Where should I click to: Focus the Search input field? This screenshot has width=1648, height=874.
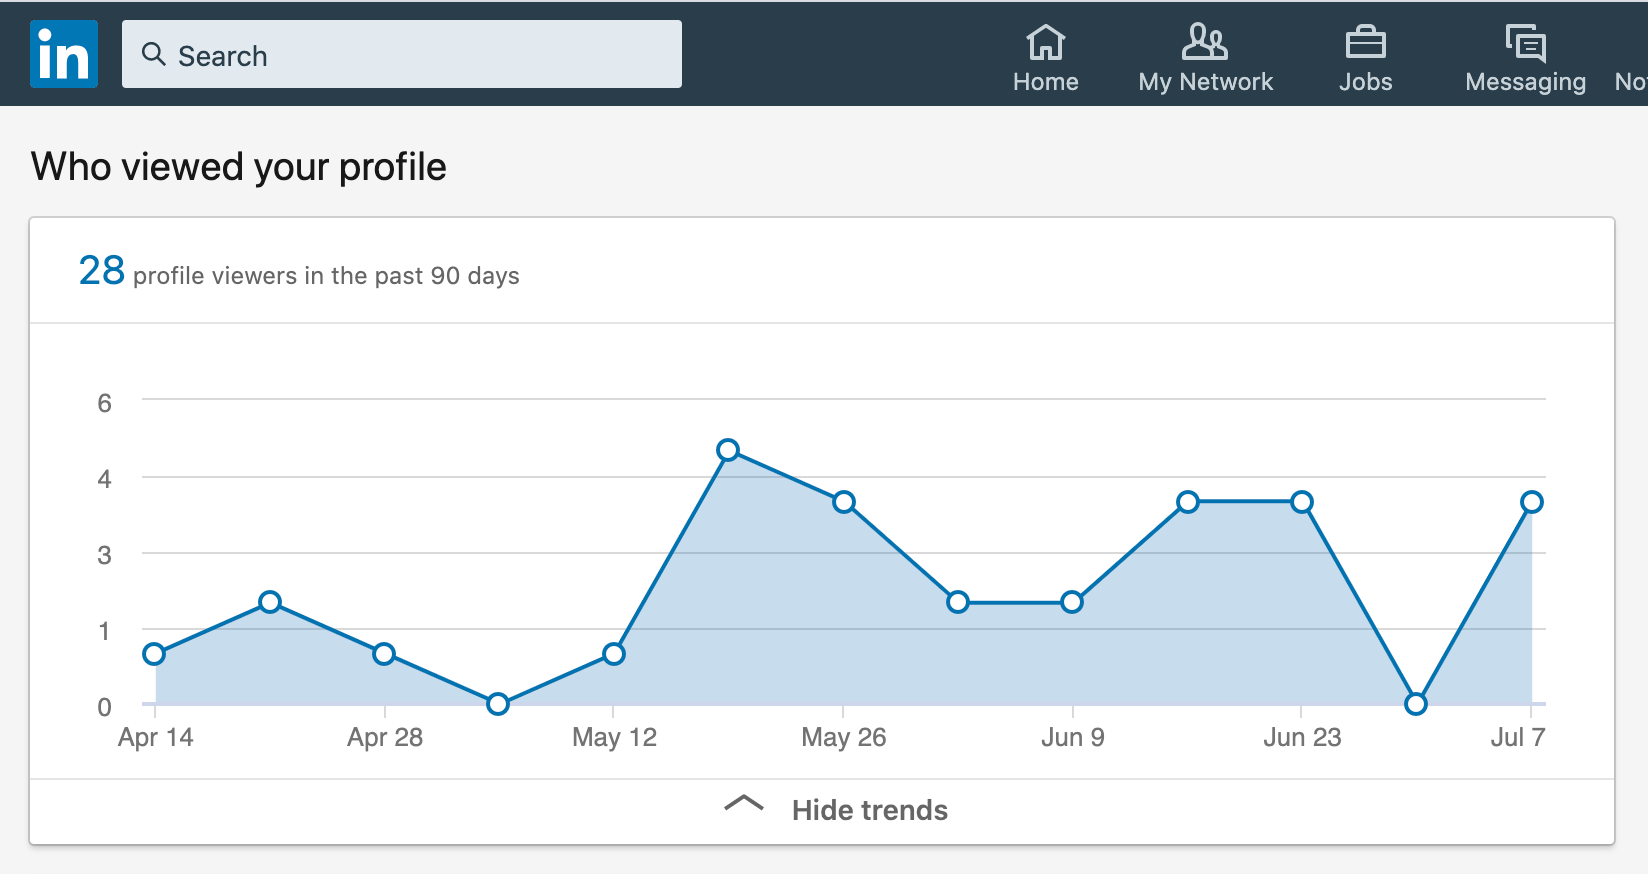click(x=402, y=54)
